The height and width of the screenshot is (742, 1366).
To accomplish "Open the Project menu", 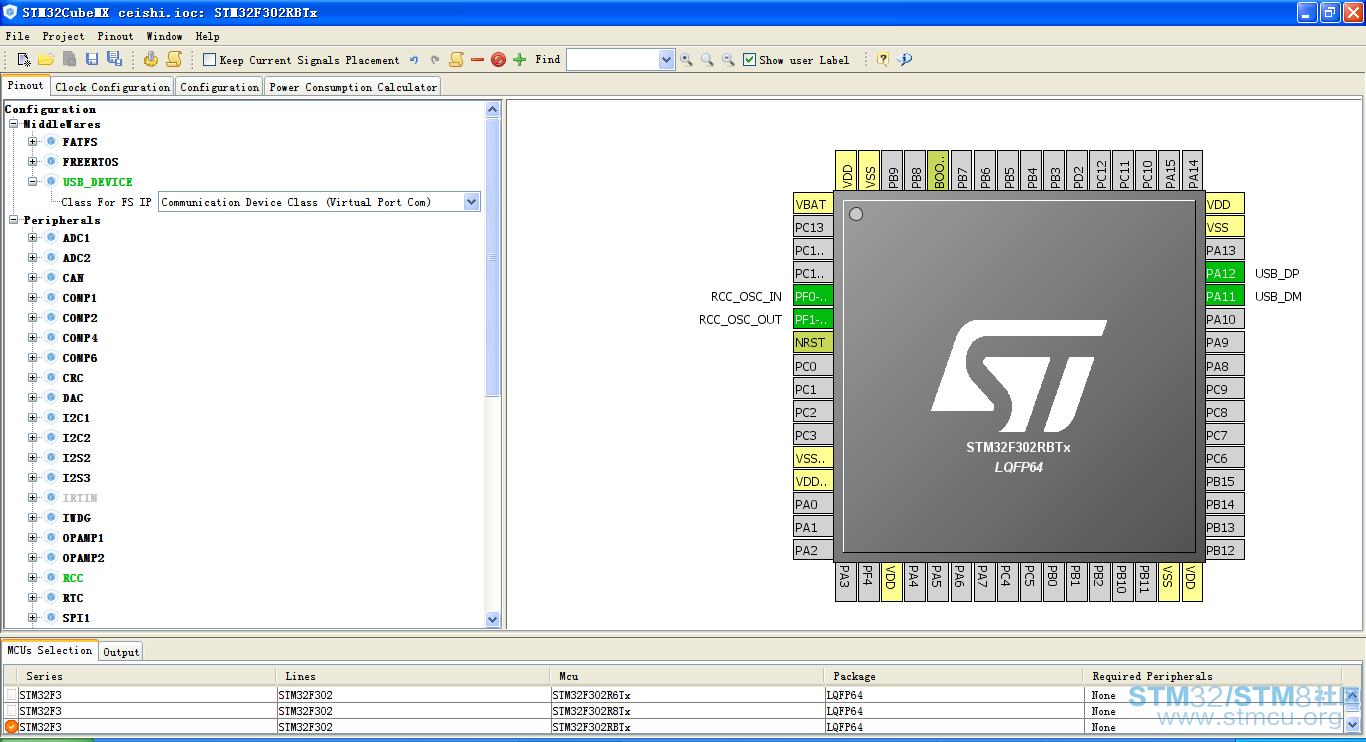I will [x=63, y=36].
